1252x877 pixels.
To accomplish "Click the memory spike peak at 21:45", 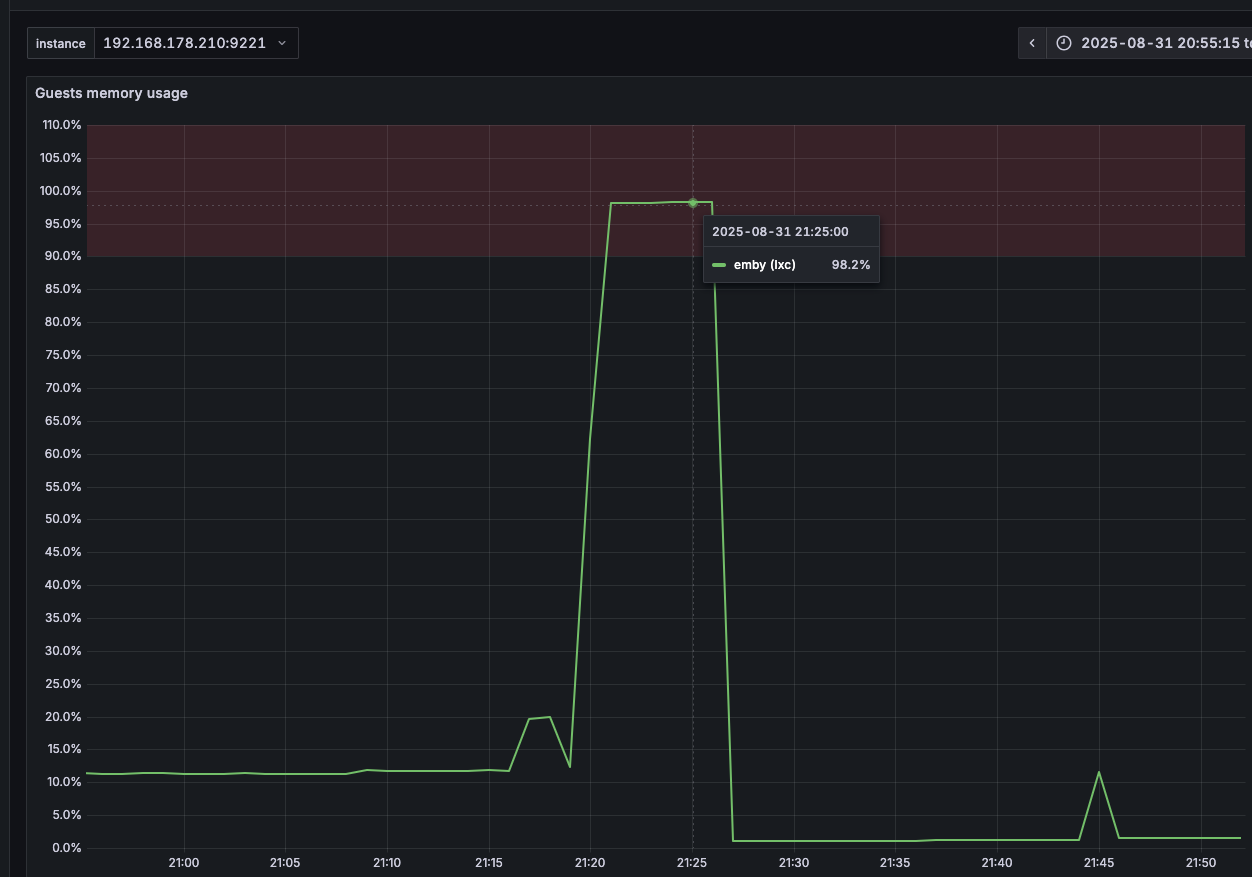I will pyautogui.click(x=1099, y=772).
